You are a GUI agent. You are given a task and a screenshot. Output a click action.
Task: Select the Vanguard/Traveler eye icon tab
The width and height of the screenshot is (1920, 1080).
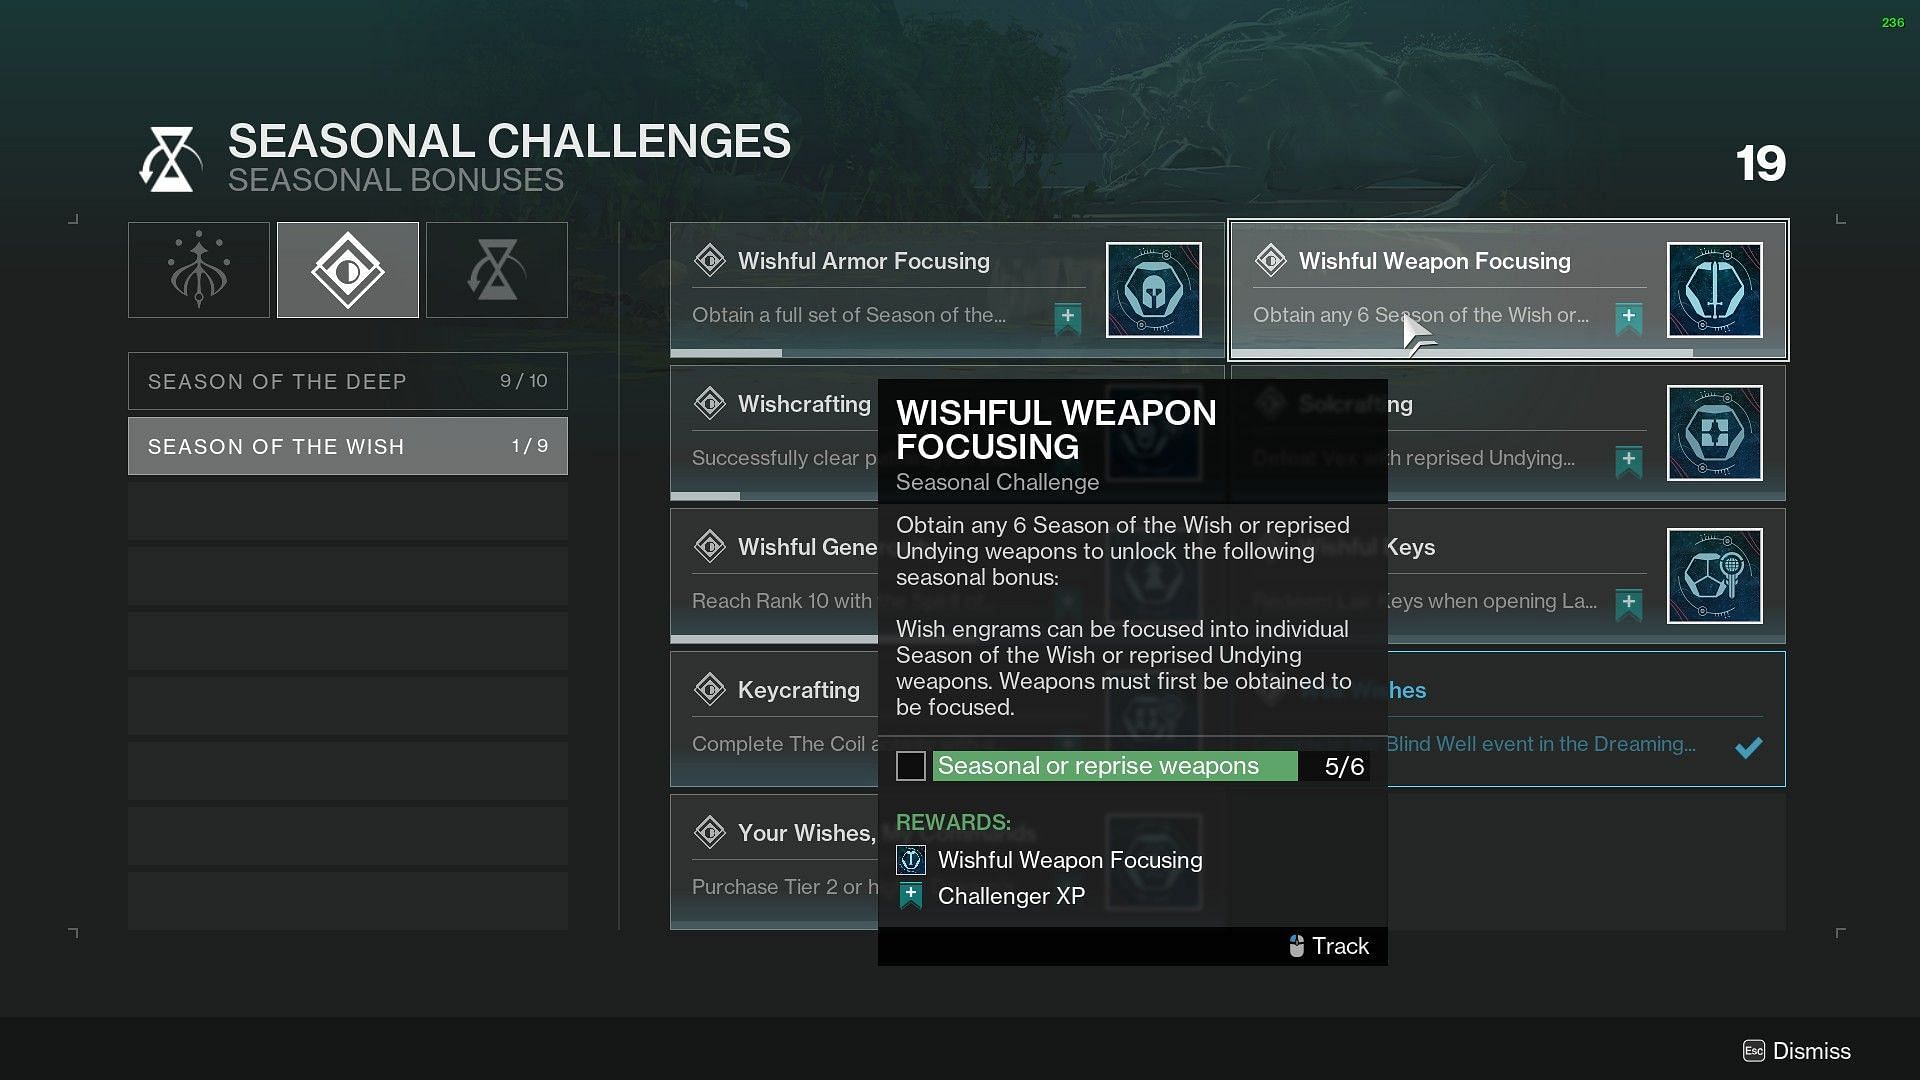(x=347, y=269)
